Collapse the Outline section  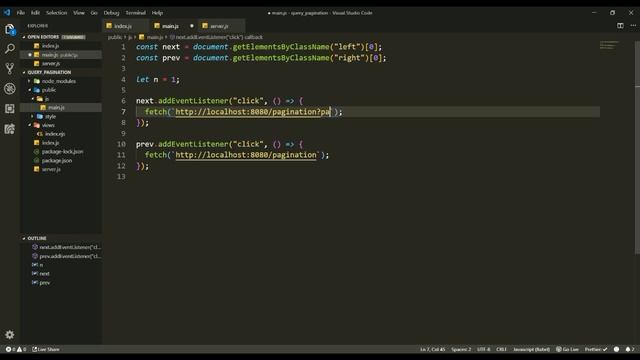click(24, 238)
